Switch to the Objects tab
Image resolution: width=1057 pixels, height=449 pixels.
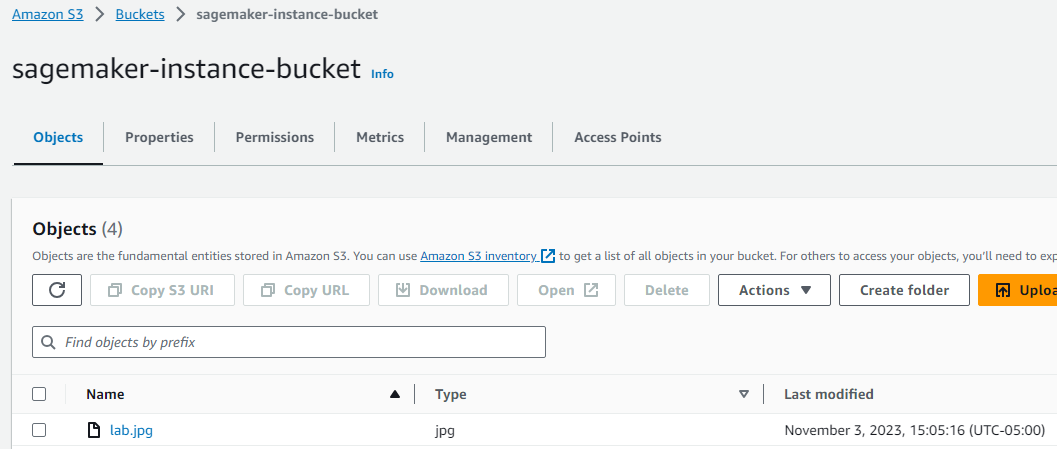coord(58,138)
